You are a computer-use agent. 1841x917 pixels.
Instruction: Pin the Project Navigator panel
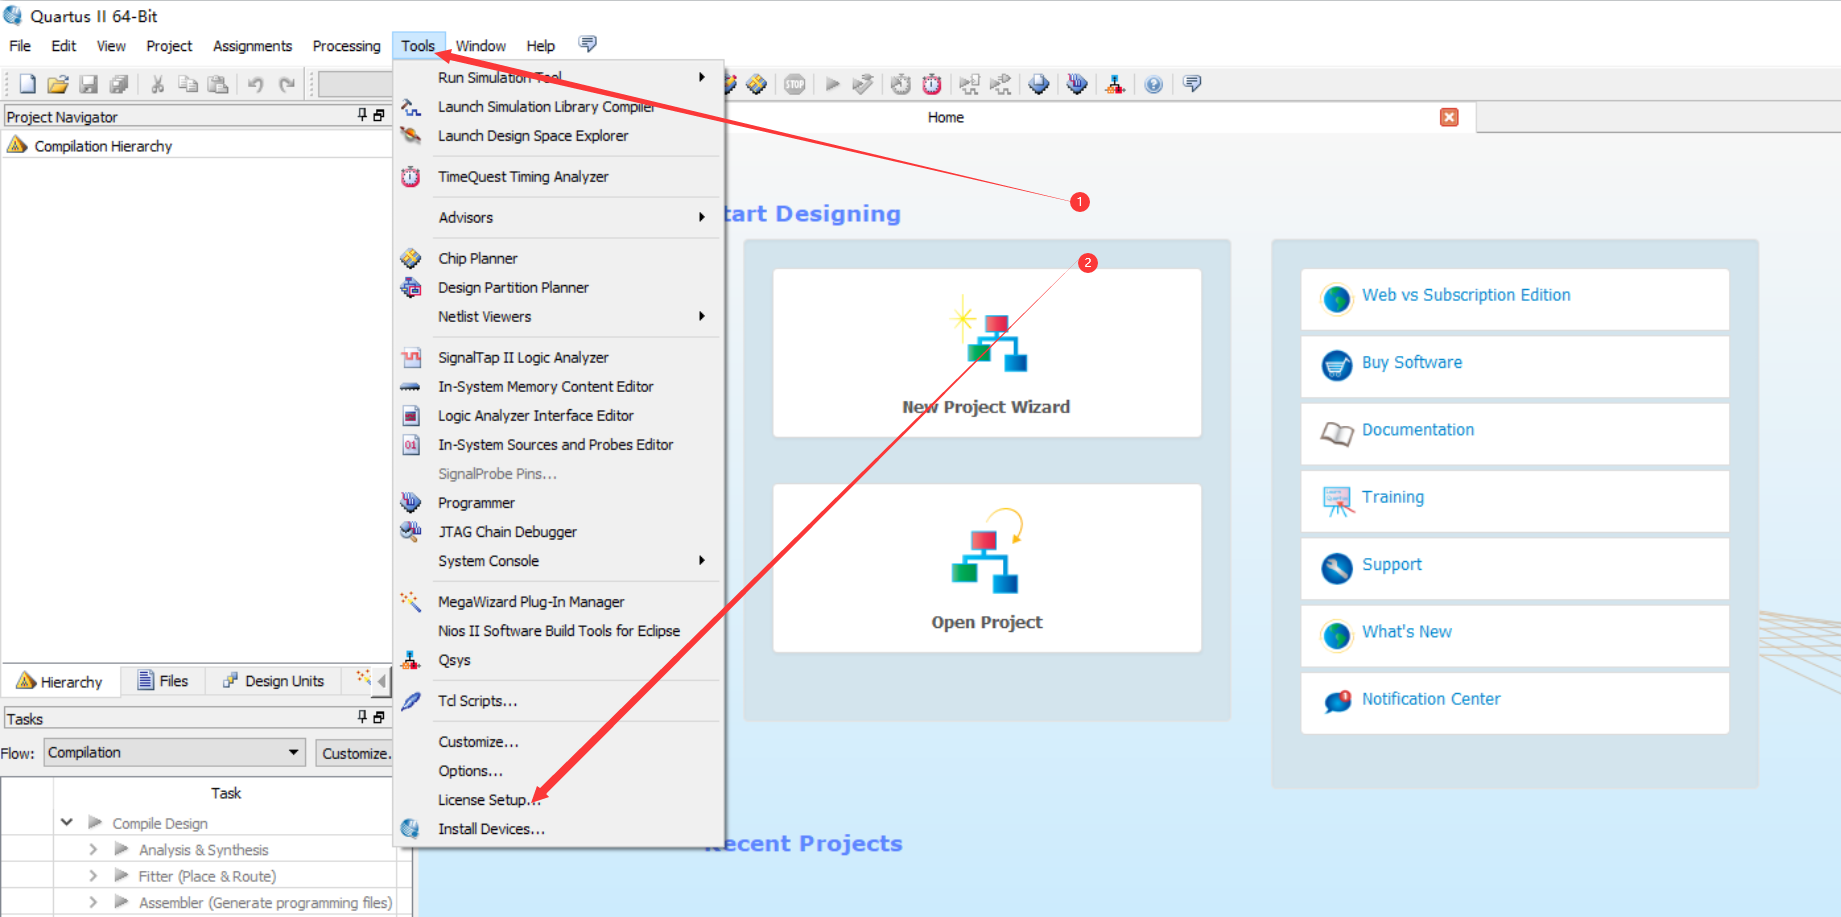pyautogui.click(x=362, y=116)
